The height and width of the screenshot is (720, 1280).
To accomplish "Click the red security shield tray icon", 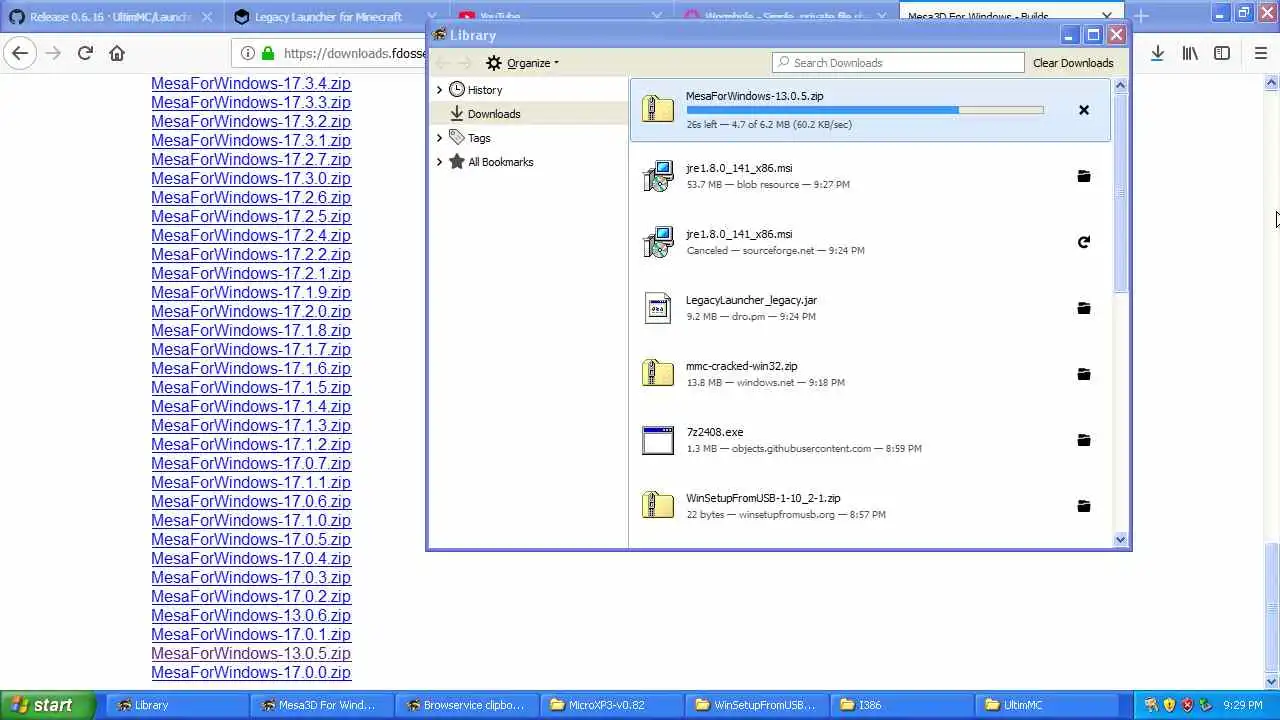I will (x=1187, y=705).
